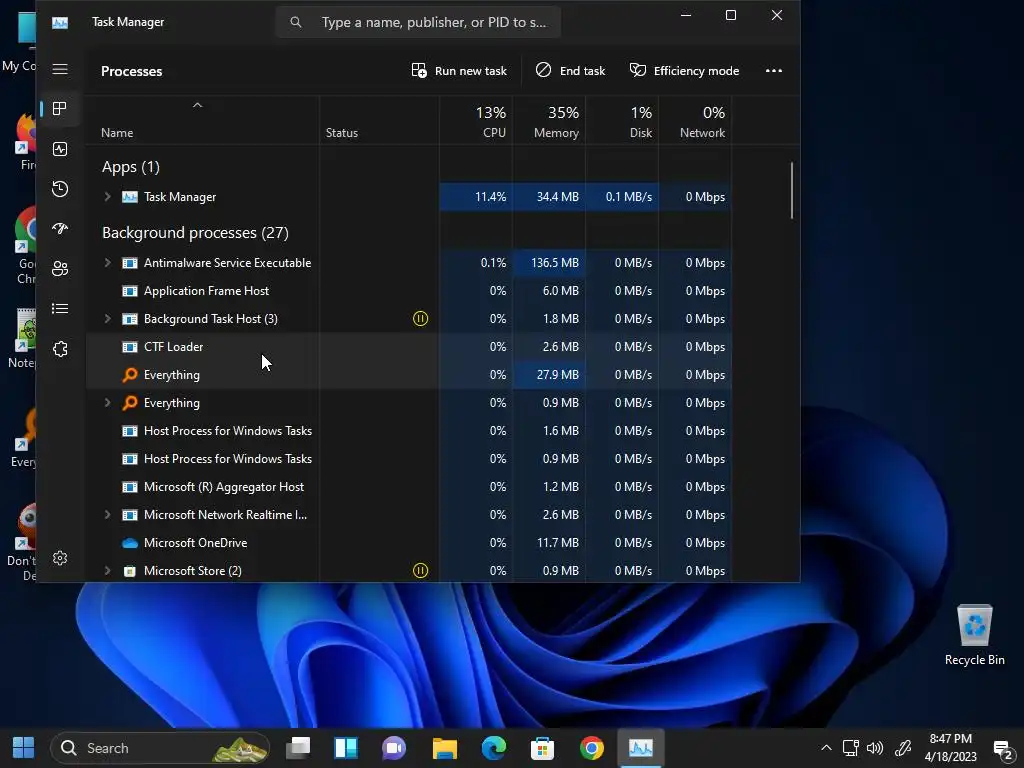Click the Task Manager title bar icon
1024x768 pixels.
60,22
